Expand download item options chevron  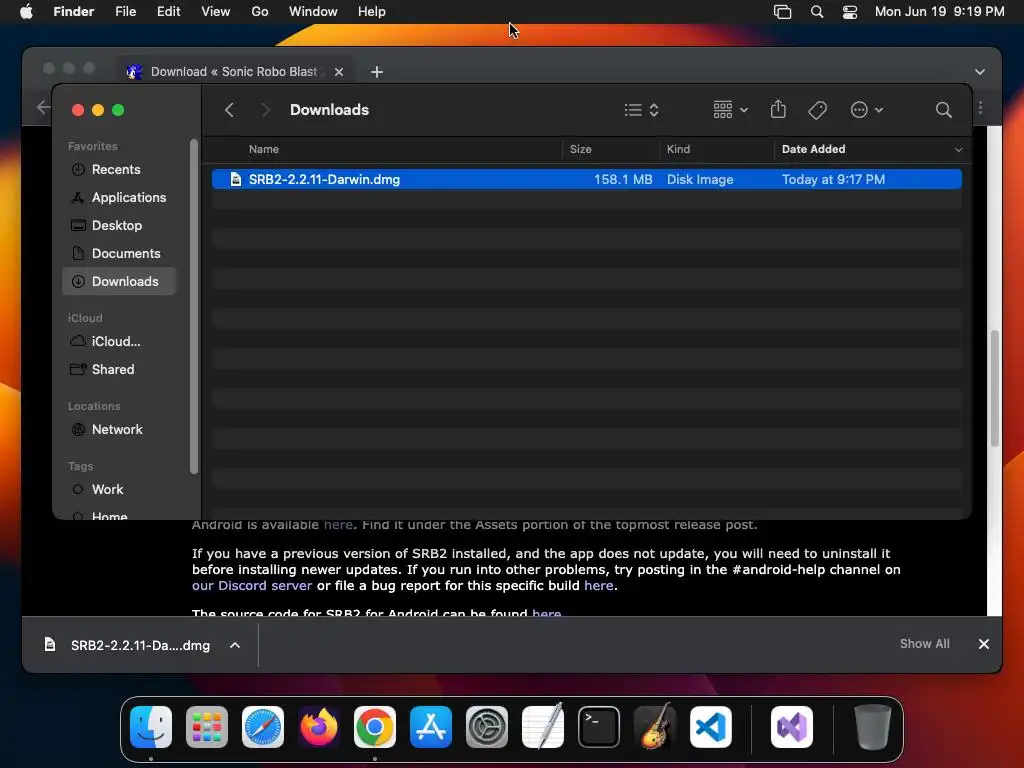(x=235, y=645)
